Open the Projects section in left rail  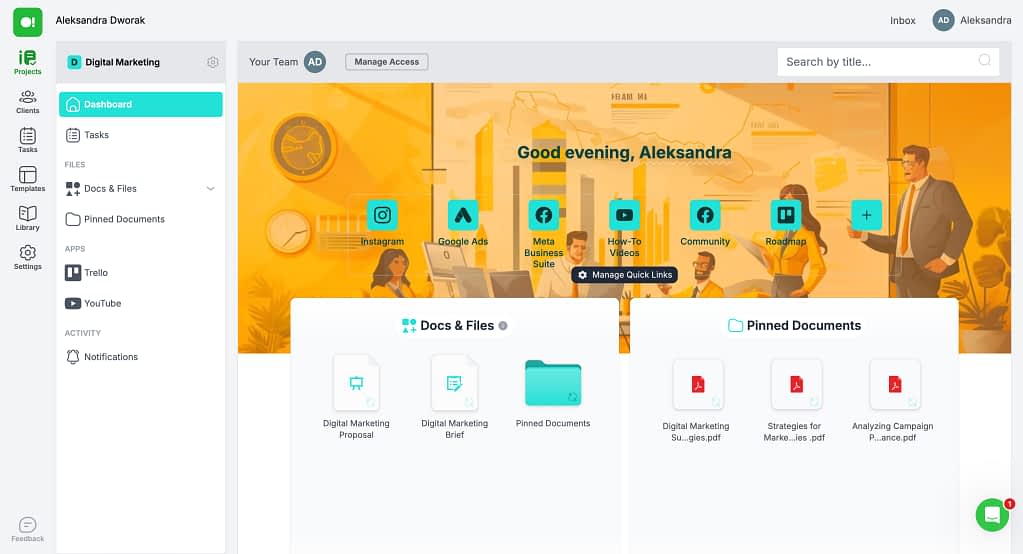27,63
